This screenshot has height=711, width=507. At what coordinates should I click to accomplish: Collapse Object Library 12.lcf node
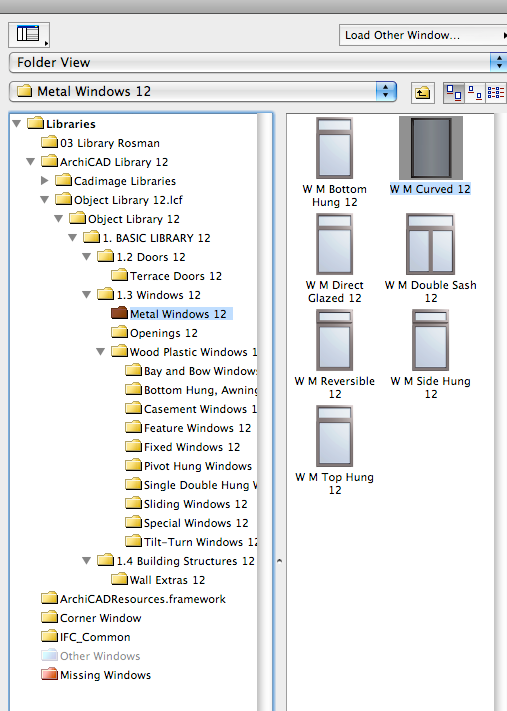44,200
